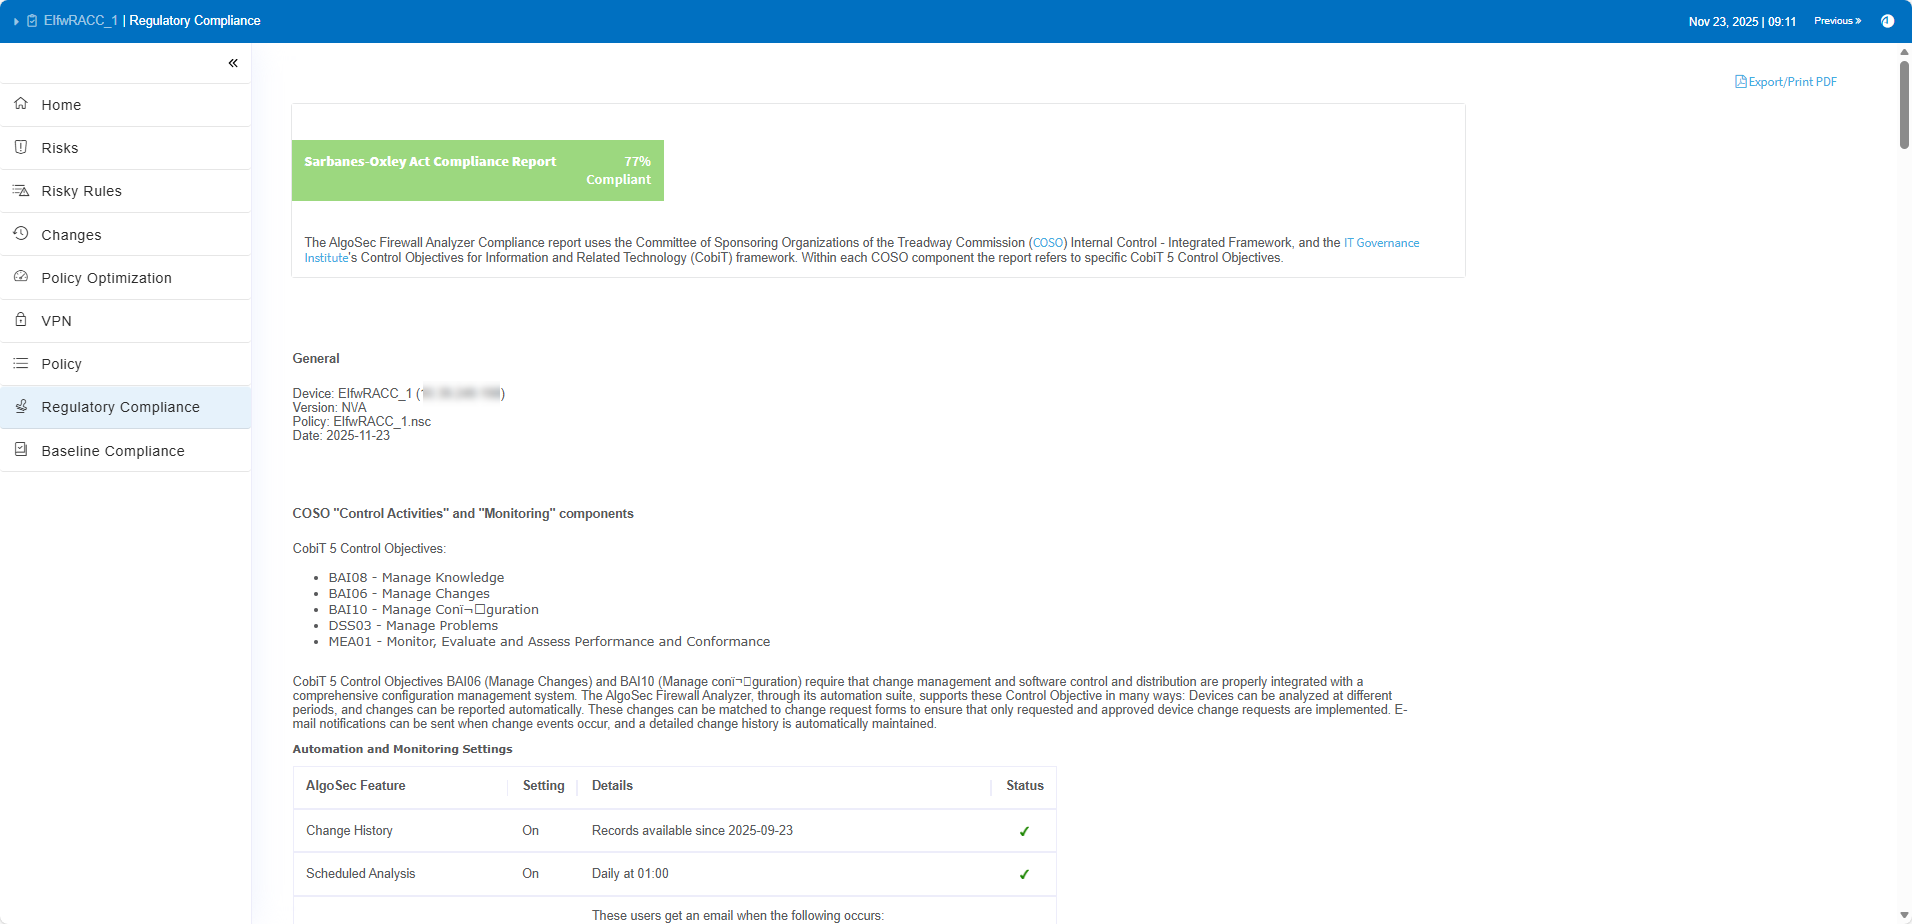Screen dimensions: 1912x924
Task: Follow the IT Governance Institute link
Action: (1381, 243)
